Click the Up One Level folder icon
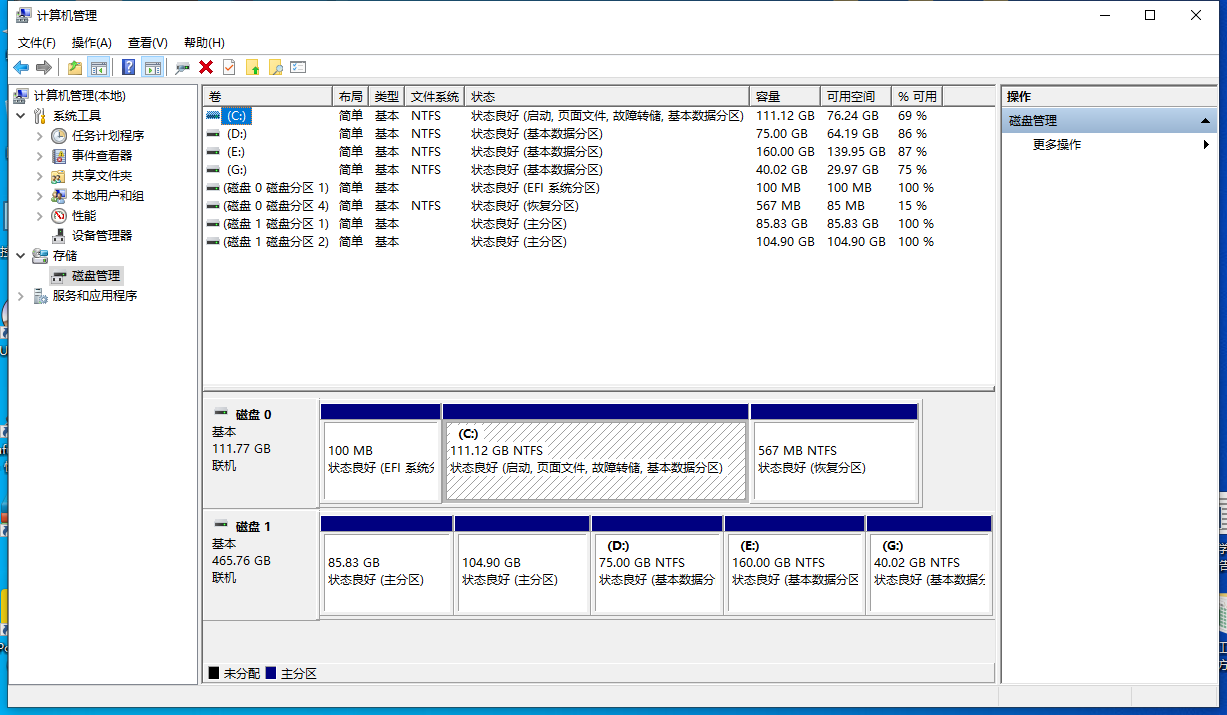 point(75,67)
